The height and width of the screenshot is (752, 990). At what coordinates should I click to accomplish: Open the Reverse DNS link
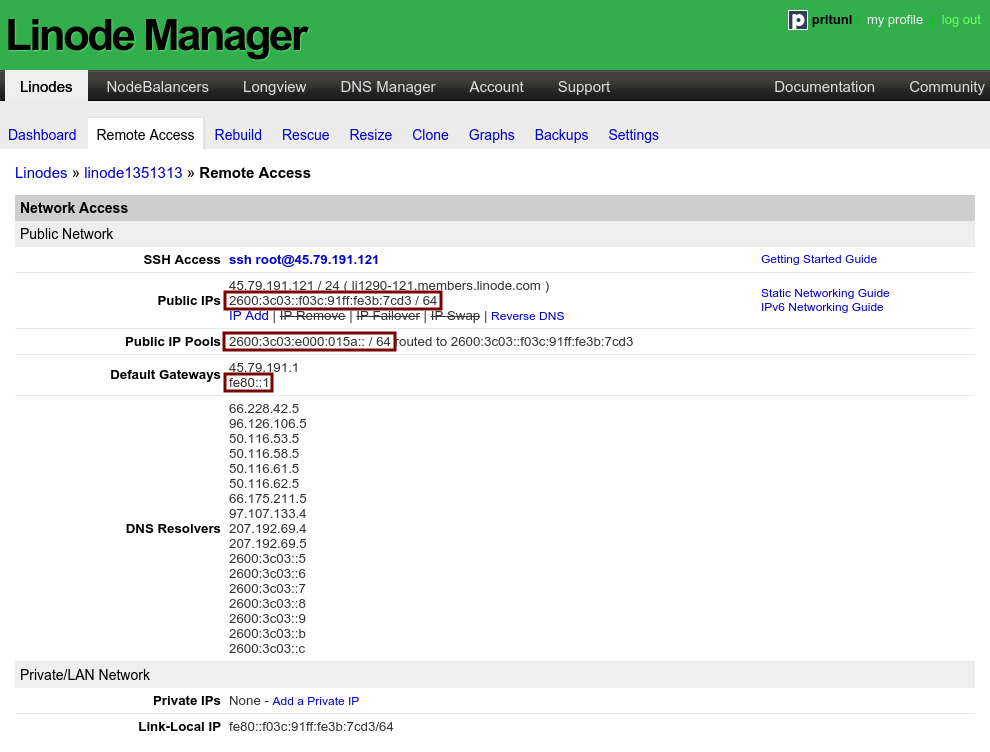[528, 316]
